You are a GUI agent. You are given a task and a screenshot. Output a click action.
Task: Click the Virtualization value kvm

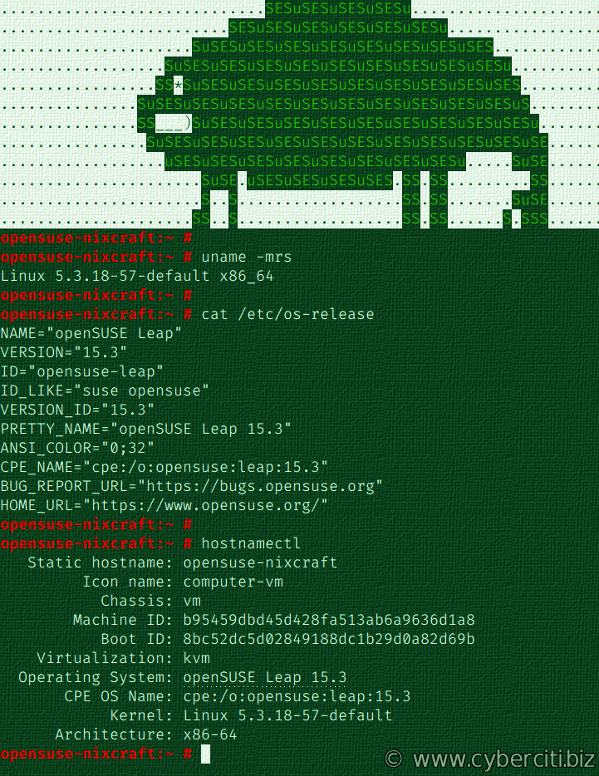[x=197, y=658]
